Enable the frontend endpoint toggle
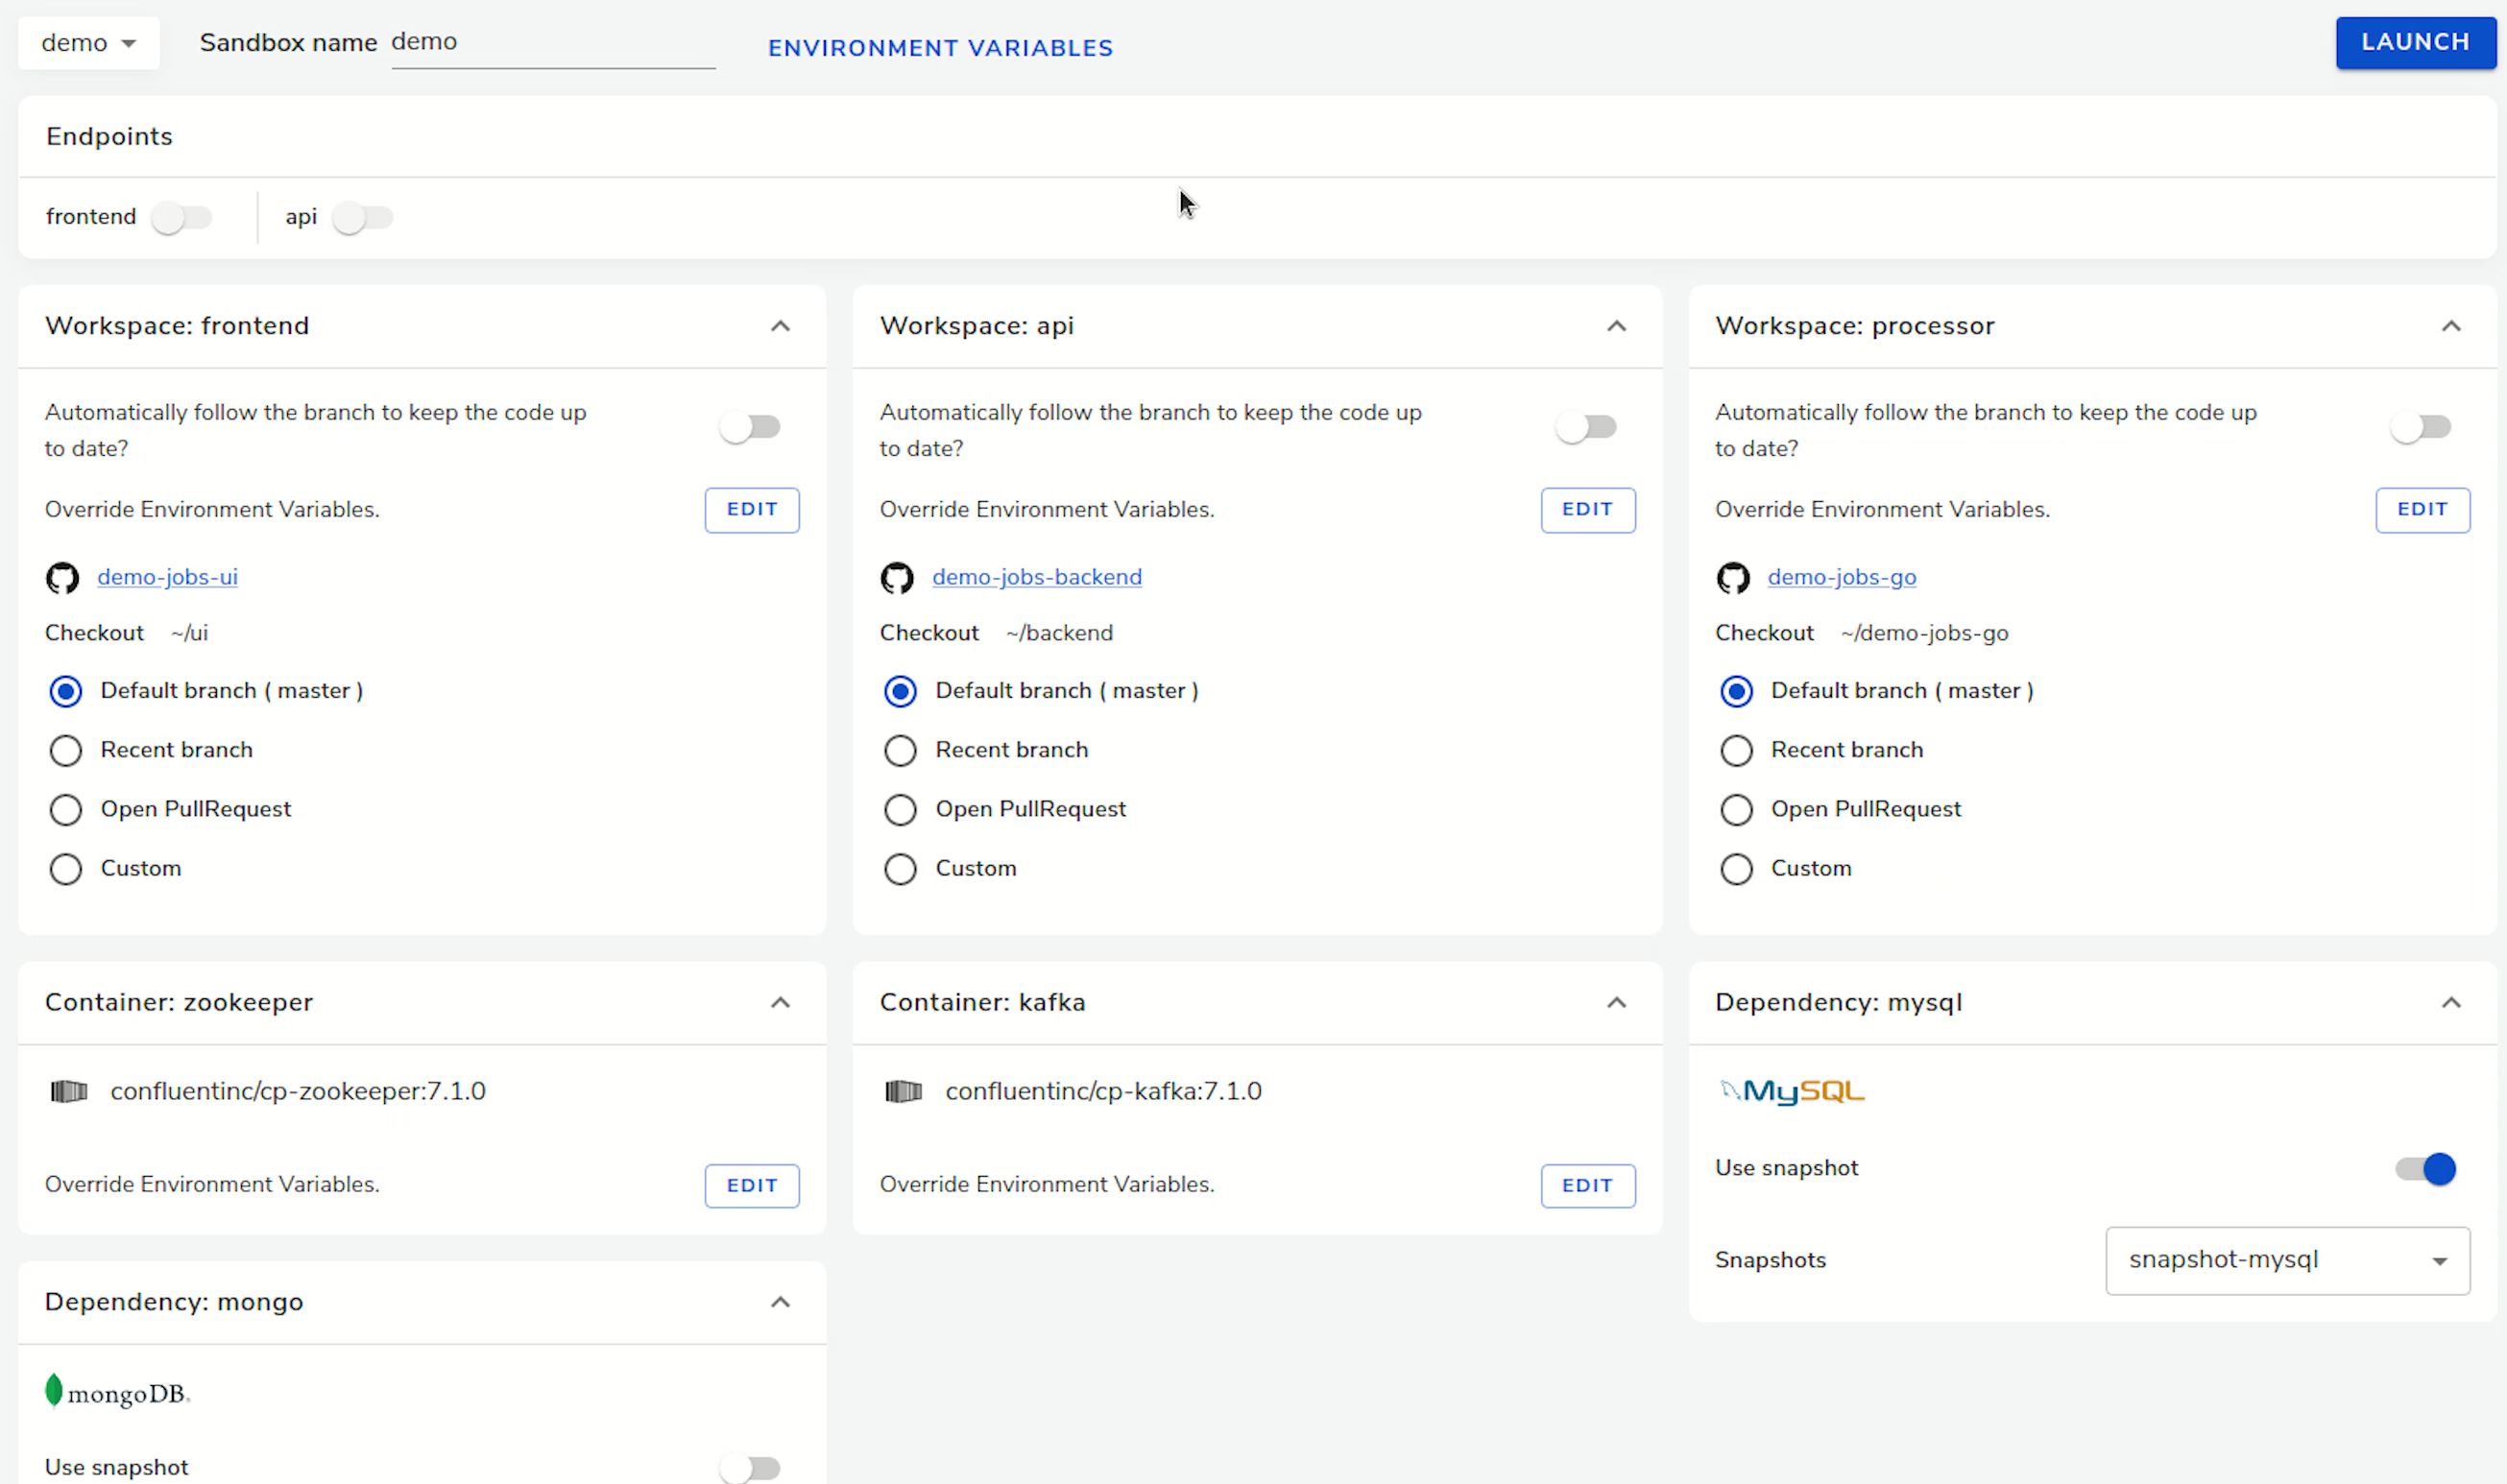Screen dimensions: 2507x1484 point(182,218)
